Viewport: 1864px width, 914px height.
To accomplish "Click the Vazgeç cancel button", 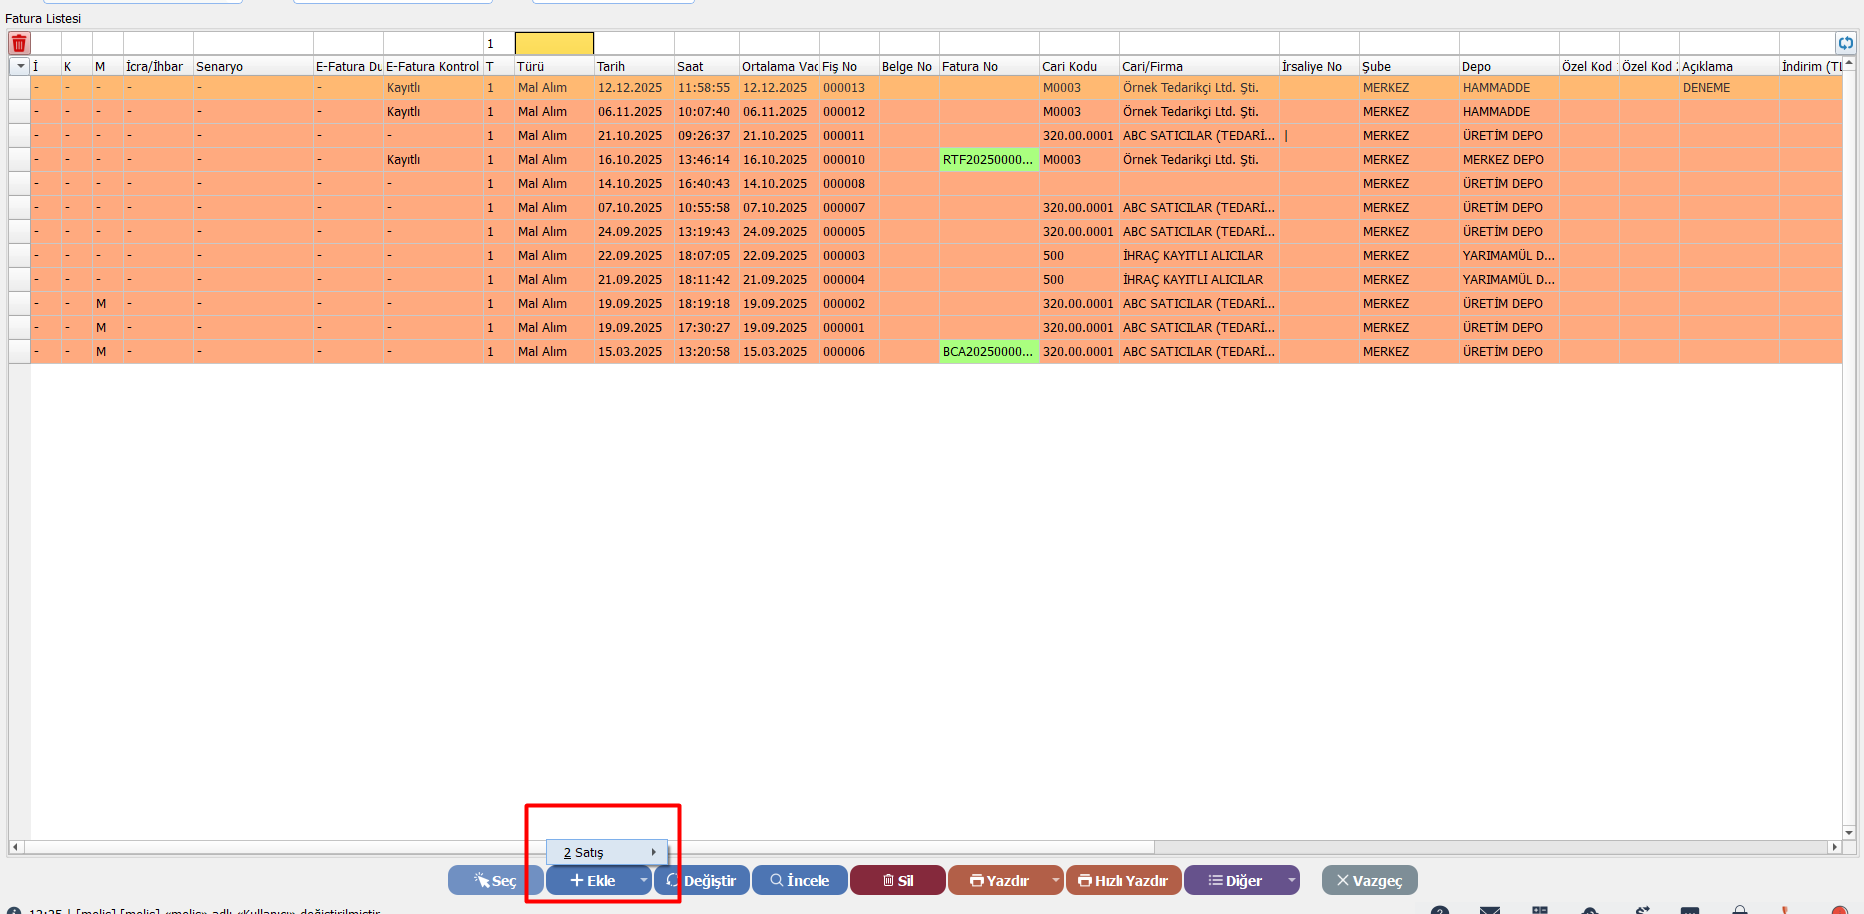I will click(1369, 880).
